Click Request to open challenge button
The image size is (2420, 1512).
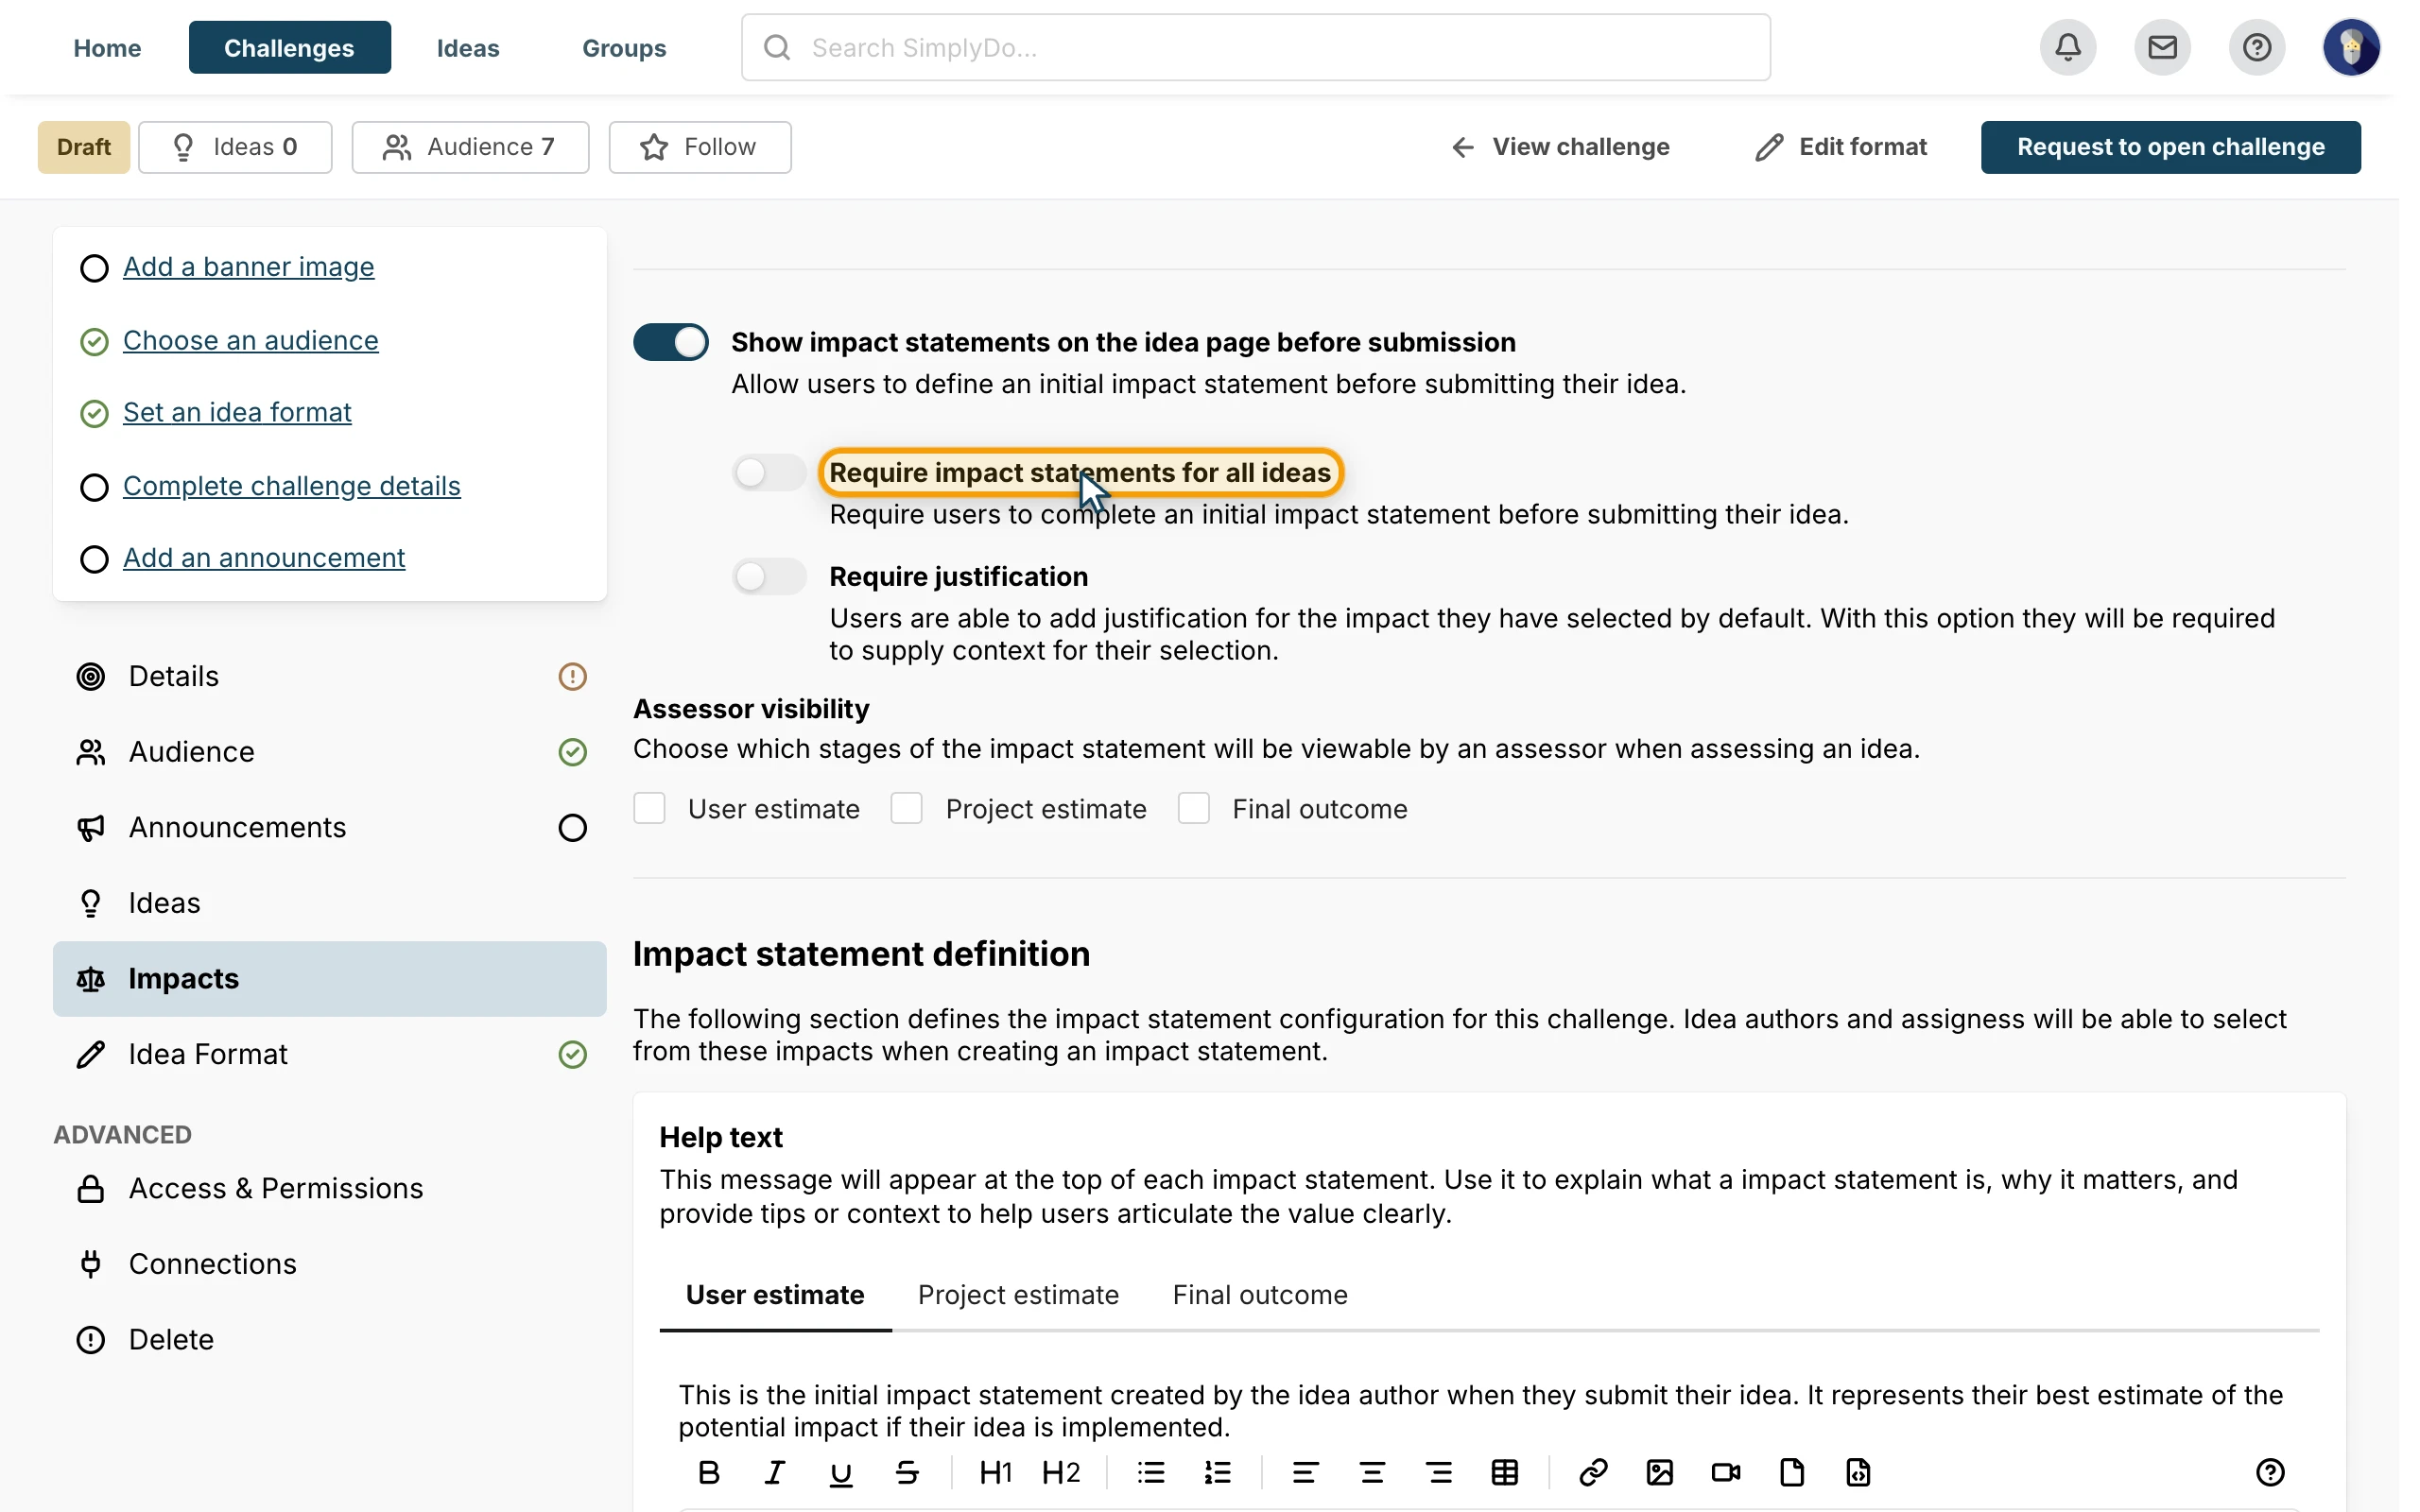[2170, 147]
